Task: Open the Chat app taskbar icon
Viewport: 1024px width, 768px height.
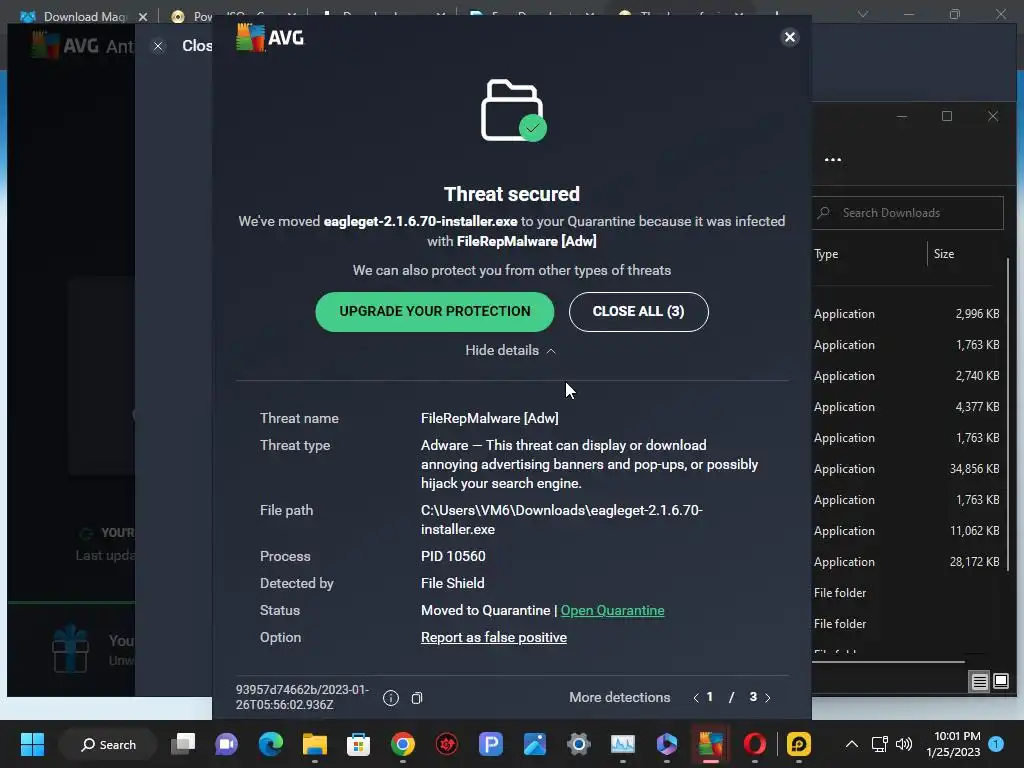Action: (227, 744)
